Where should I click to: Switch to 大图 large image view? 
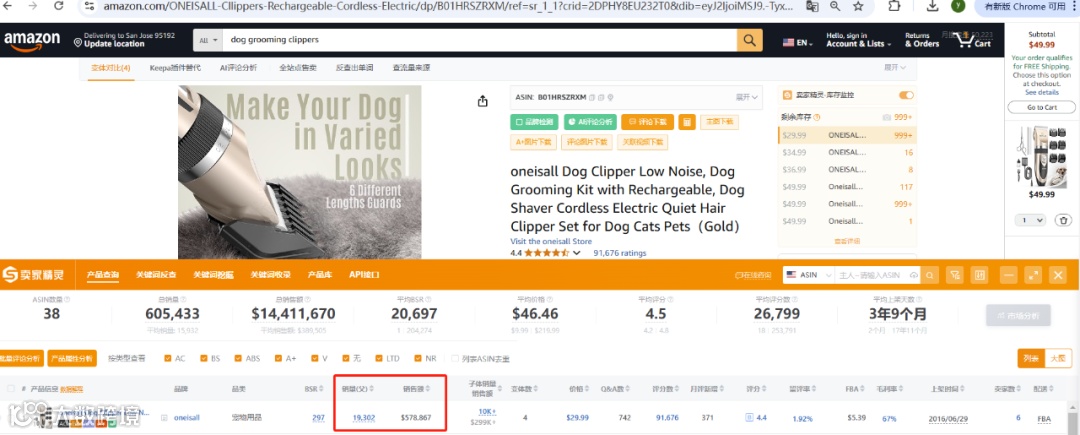pos(1059,359)
